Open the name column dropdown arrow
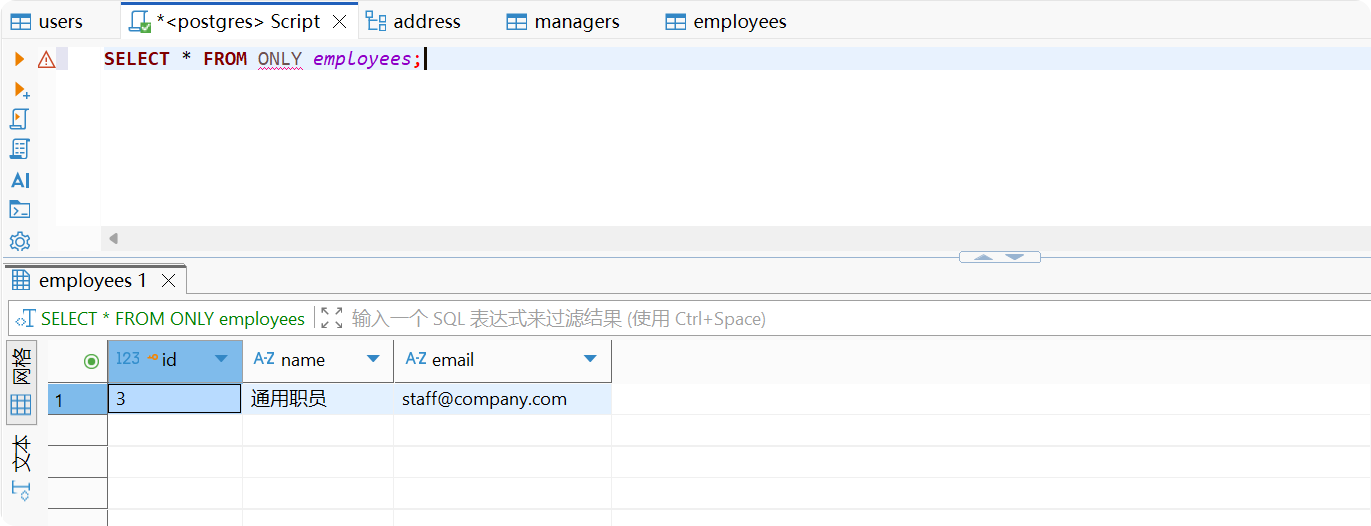 click(x=373, y=359)
